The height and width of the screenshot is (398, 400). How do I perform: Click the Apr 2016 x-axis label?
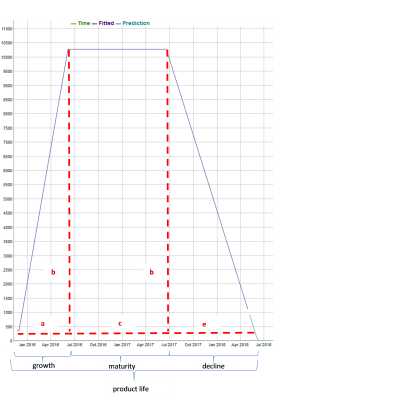[51, 345]
